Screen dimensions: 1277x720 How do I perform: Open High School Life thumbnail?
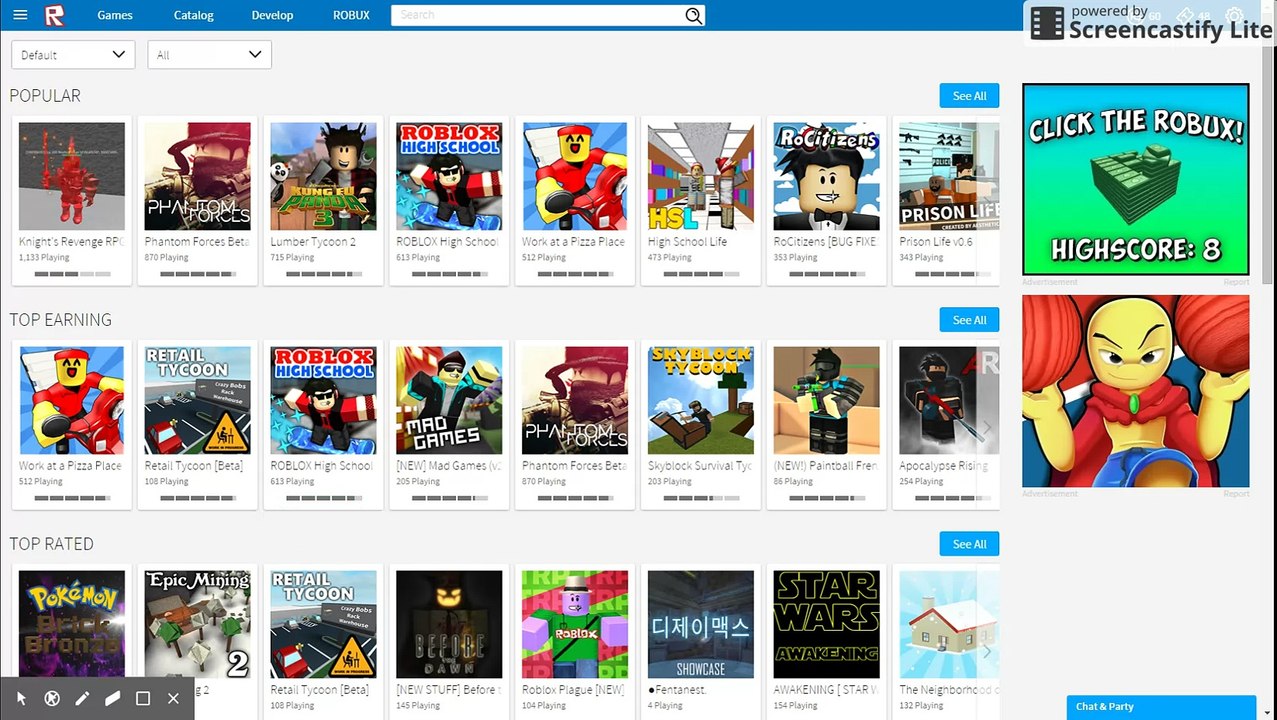(x=701, y=176)
